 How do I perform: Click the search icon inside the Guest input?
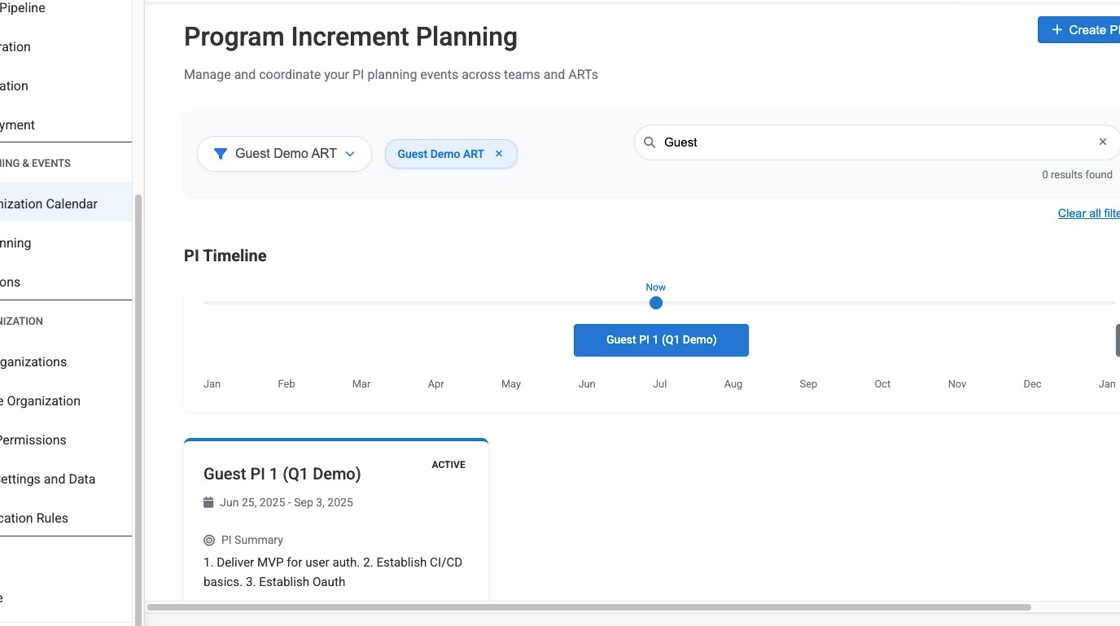coord(649,142)
